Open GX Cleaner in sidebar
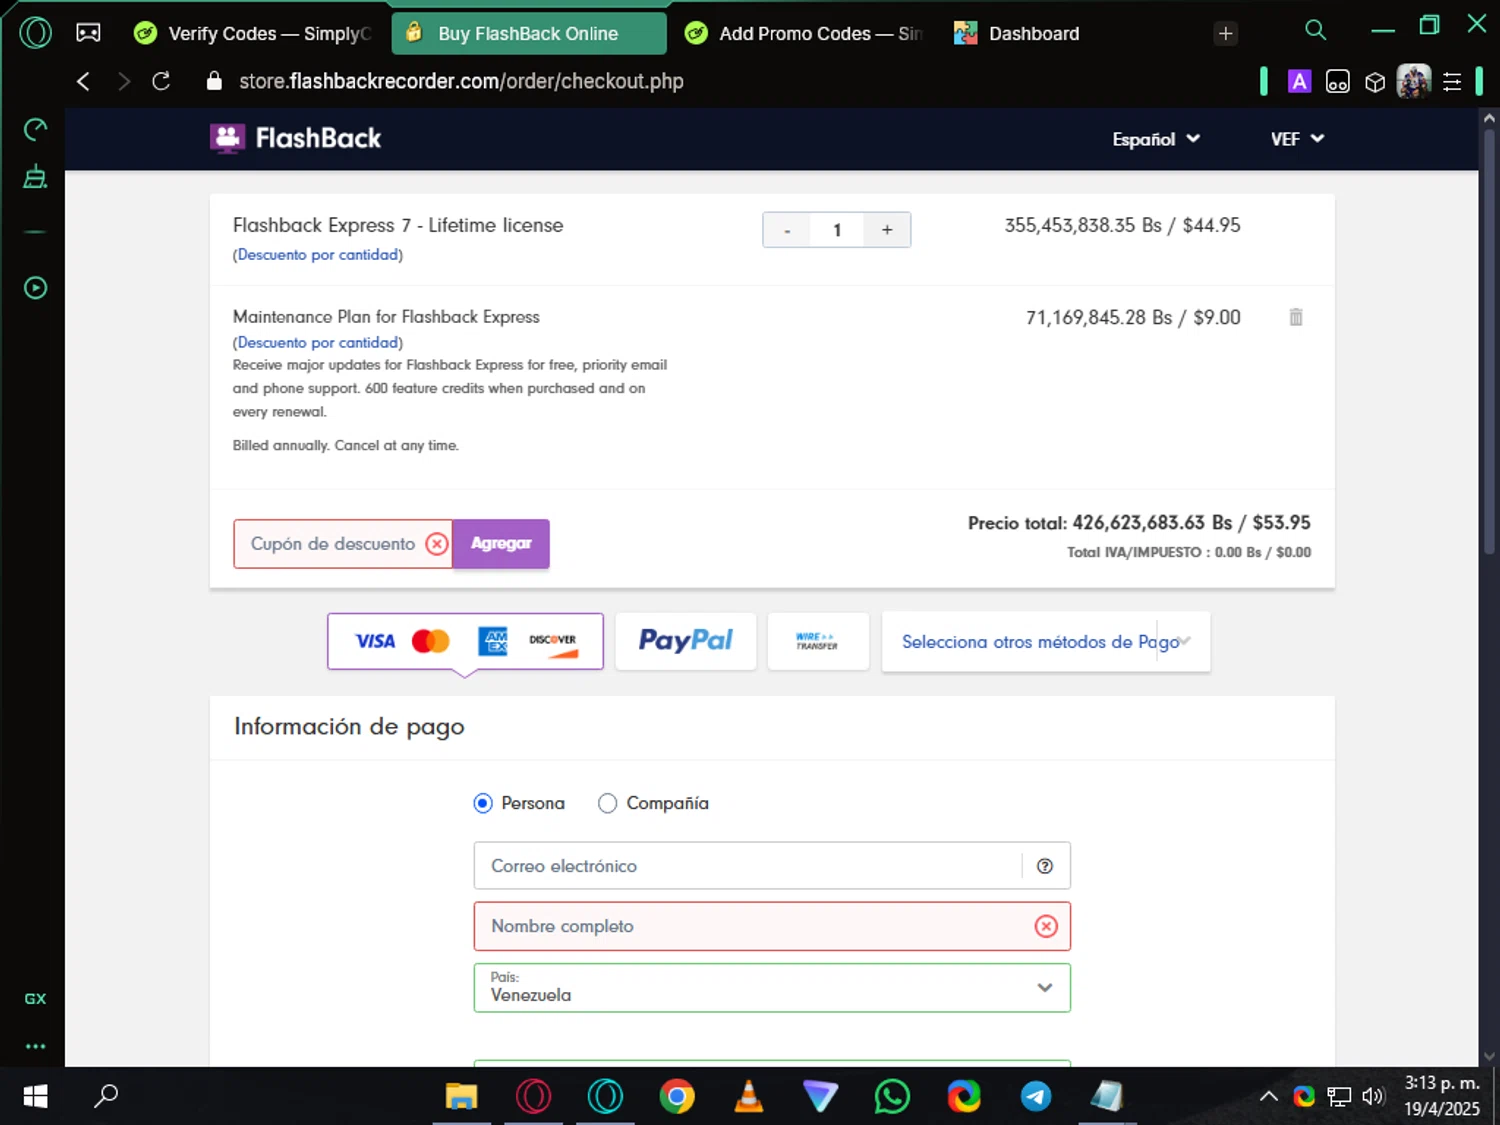Screen dimensions: 1500x1125 pyautogui.click(x=35, y=177)
